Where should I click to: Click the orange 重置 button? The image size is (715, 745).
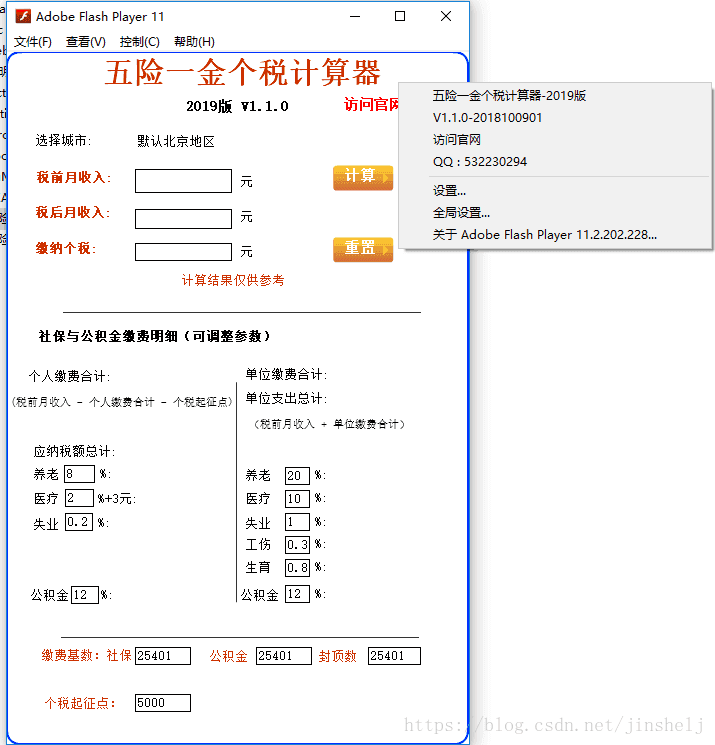coord(363,249)
